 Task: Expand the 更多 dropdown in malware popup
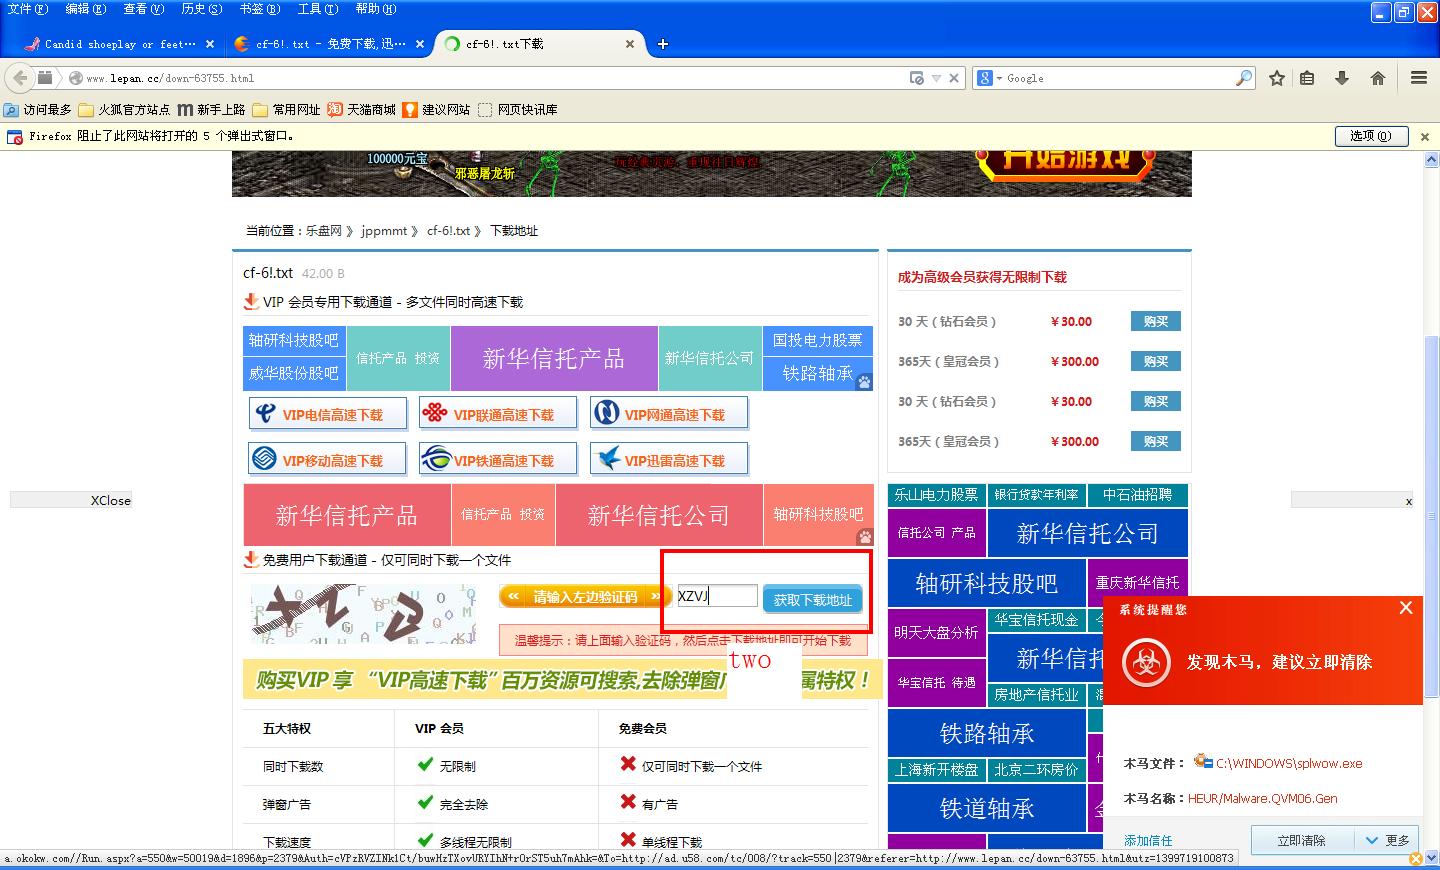[x=1388, y=840]
